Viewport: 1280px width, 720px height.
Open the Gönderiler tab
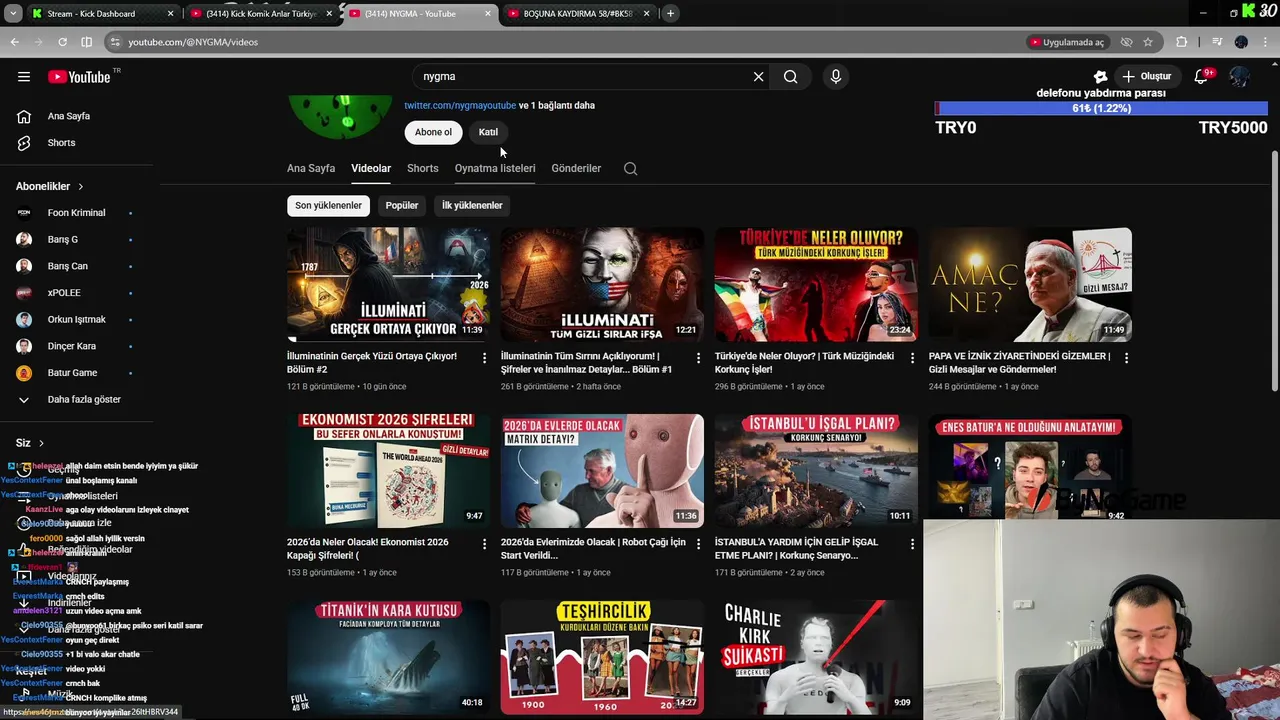576,168
